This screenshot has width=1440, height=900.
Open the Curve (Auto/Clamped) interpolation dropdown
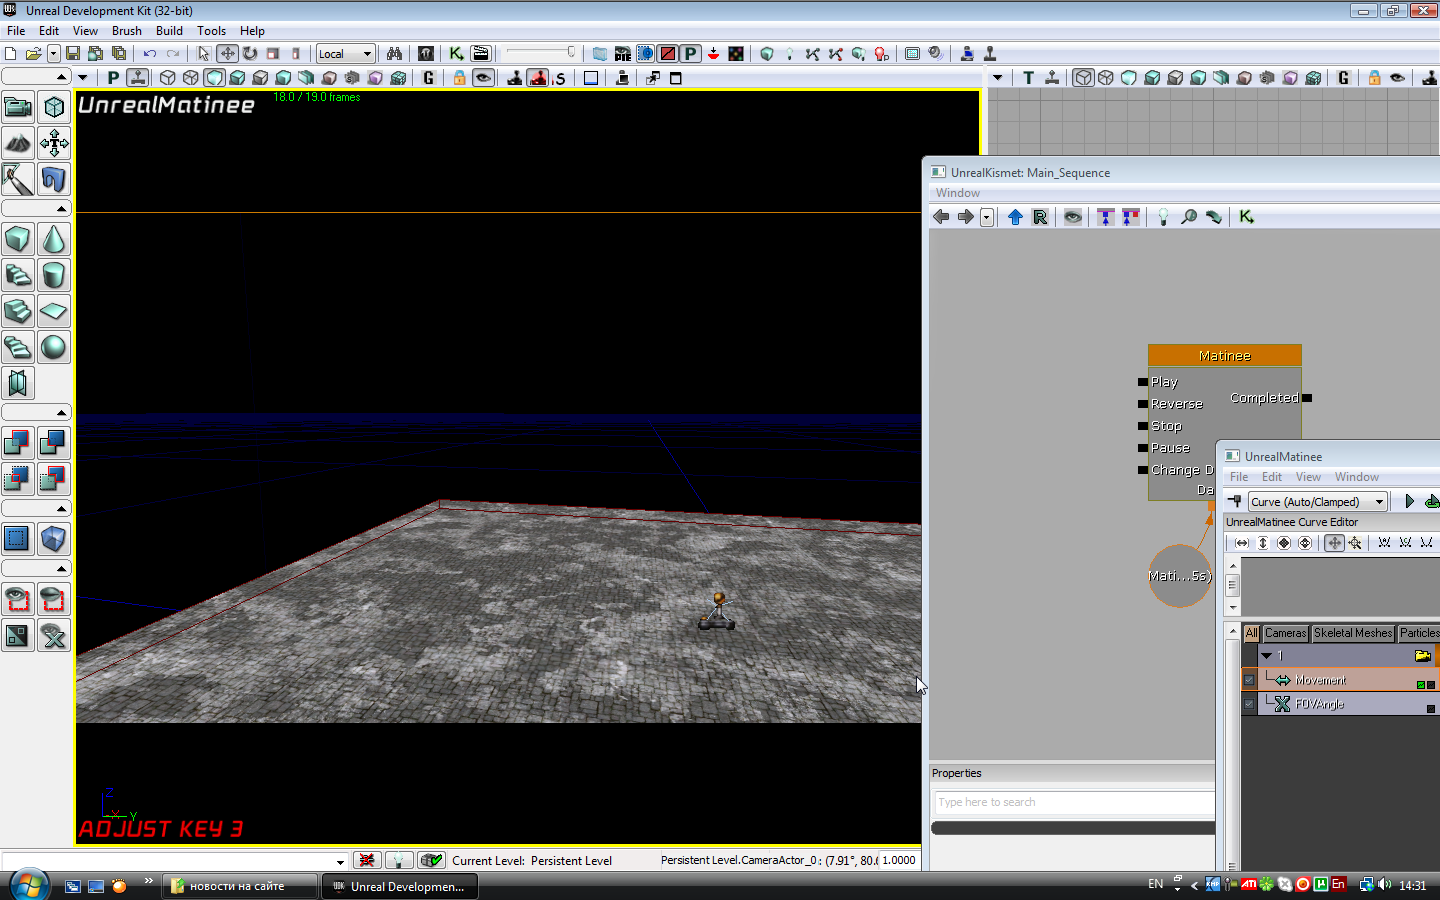(1317, 502)
